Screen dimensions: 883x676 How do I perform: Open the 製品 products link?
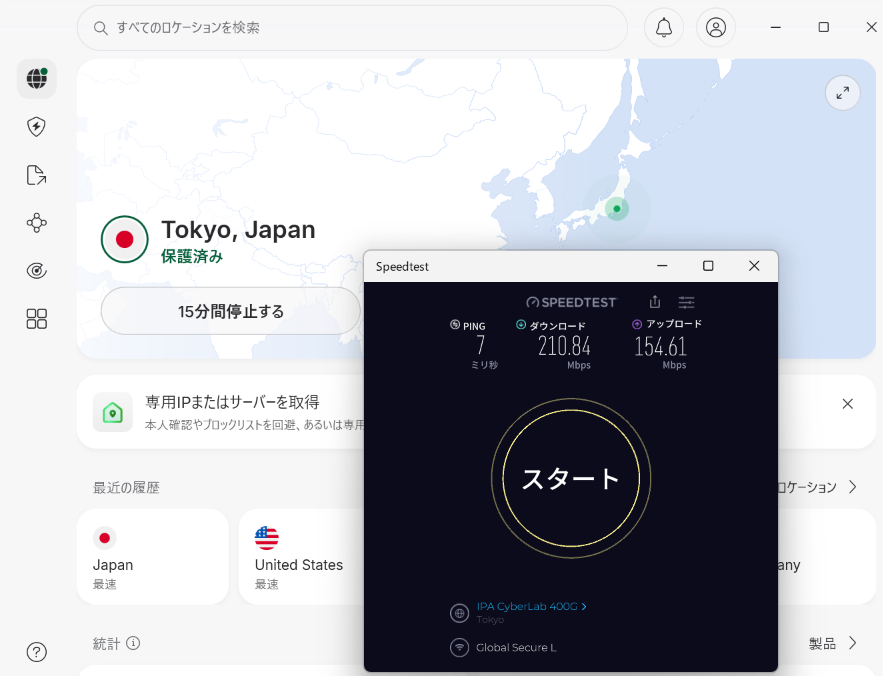point(822,643)
